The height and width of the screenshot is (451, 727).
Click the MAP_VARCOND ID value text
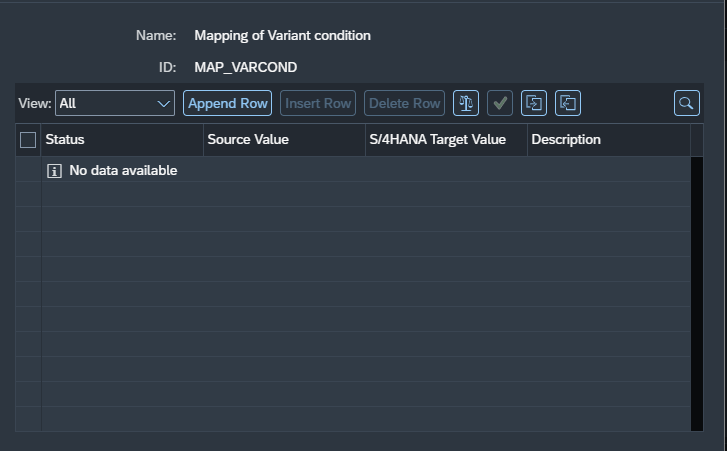click(246, 67)
